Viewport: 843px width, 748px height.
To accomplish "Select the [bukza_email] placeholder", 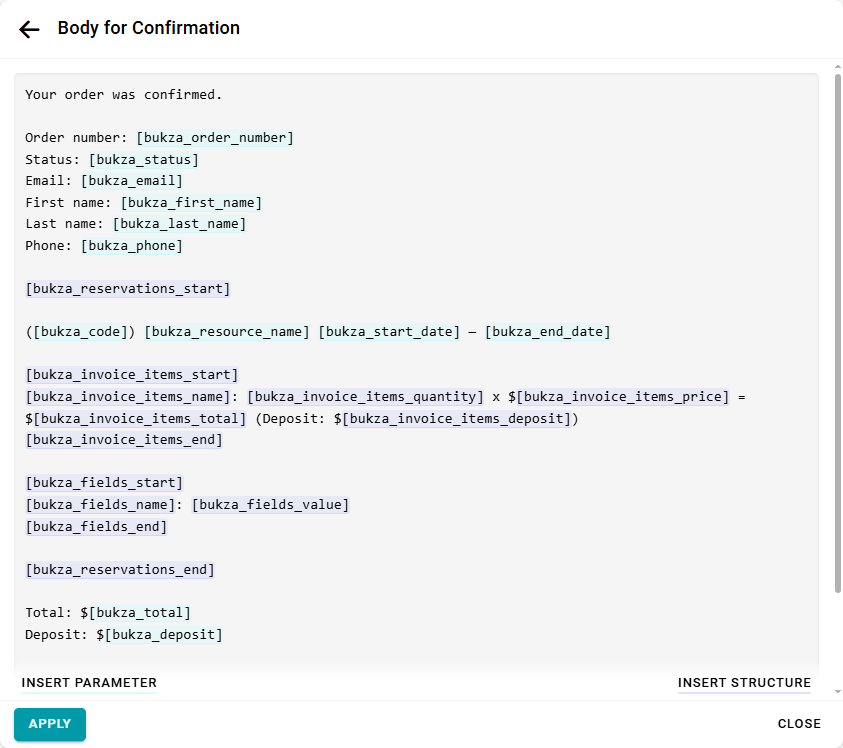I will click(132, 181).
